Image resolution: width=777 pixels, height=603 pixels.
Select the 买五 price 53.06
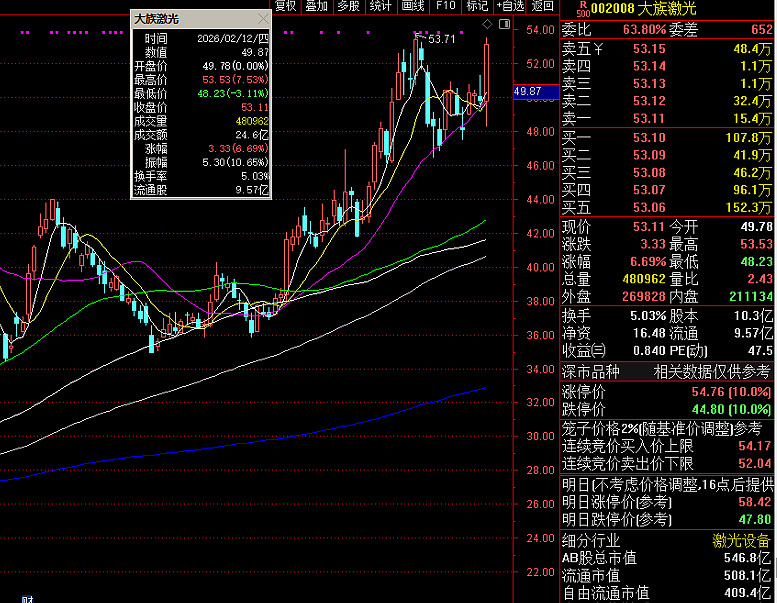649,208
